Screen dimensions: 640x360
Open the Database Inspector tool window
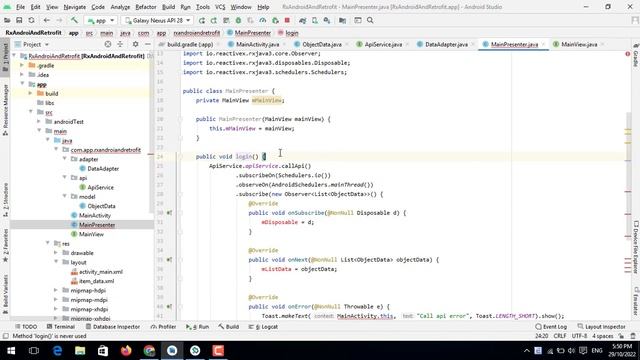(113, 327)
